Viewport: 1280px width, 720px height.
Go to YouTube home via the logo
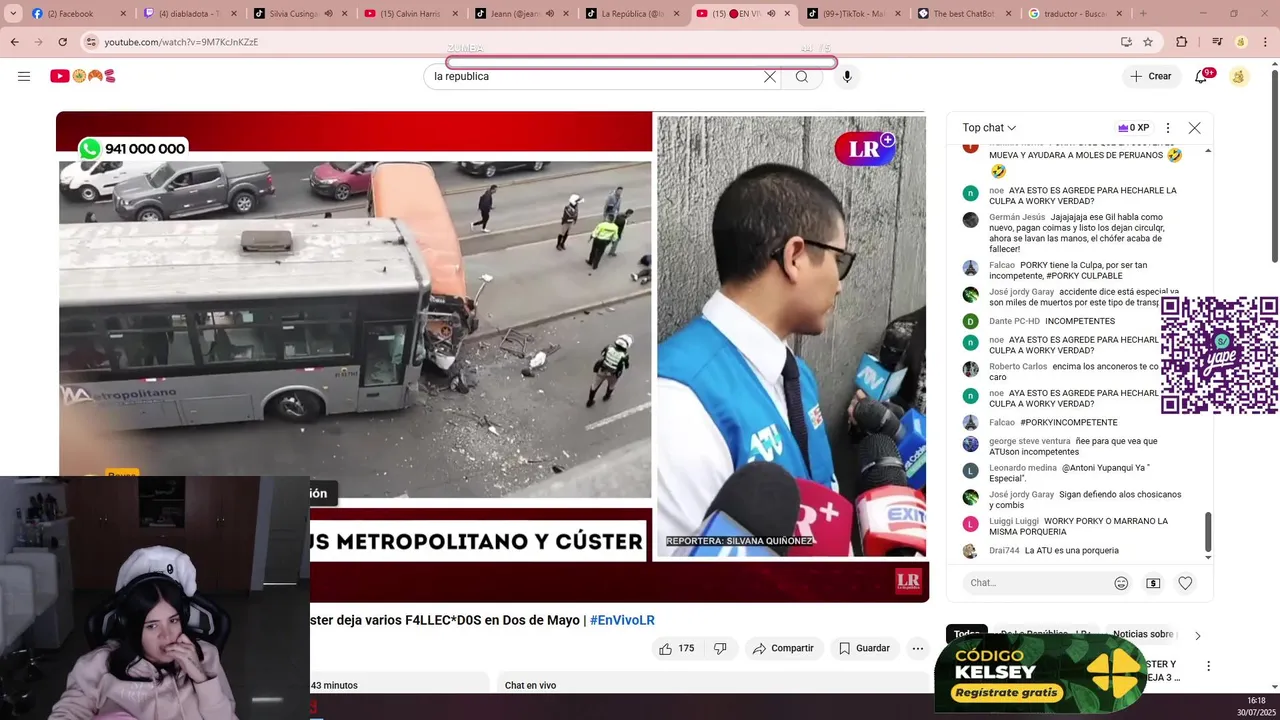83,76
